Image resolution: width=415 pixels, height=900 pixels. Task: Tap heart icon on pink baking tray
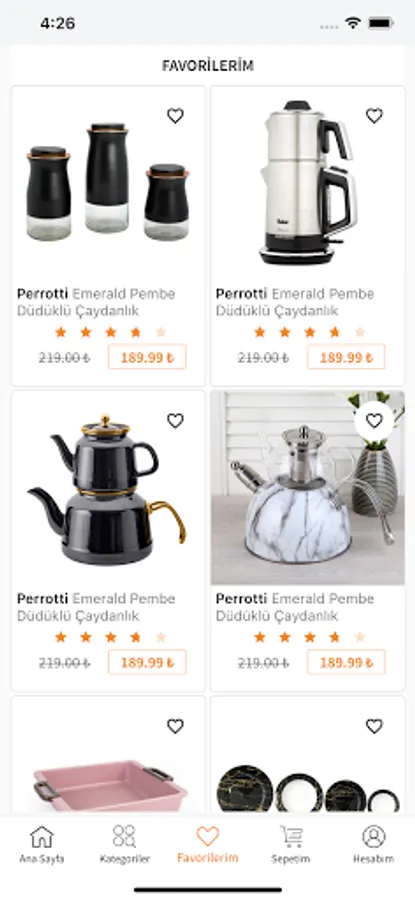coord(175,726)
